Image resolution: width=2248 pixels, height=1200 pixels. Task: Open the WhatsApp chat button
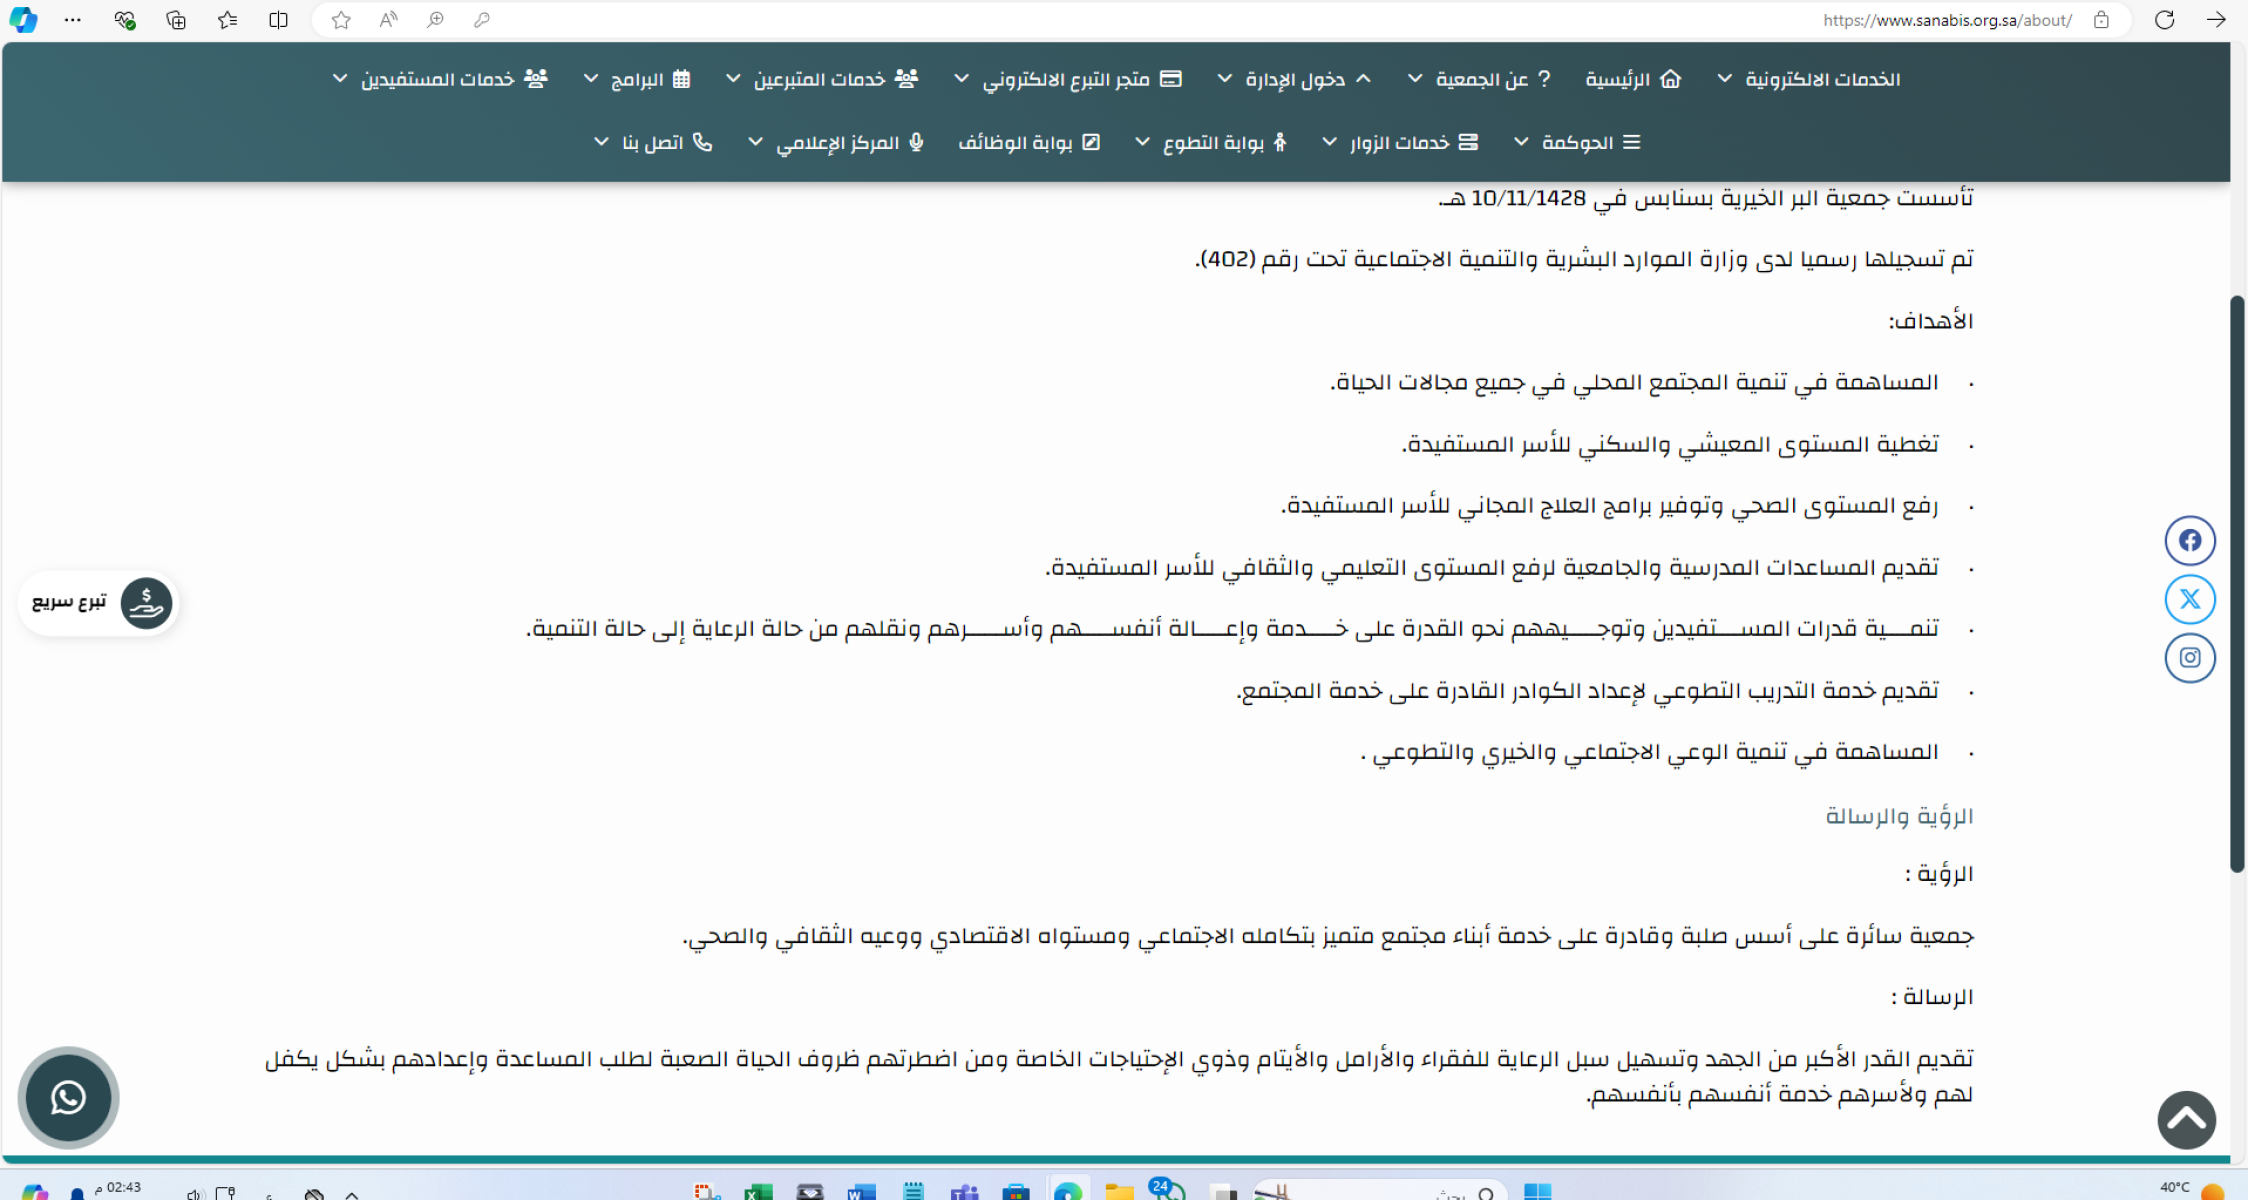[68, 1097]
